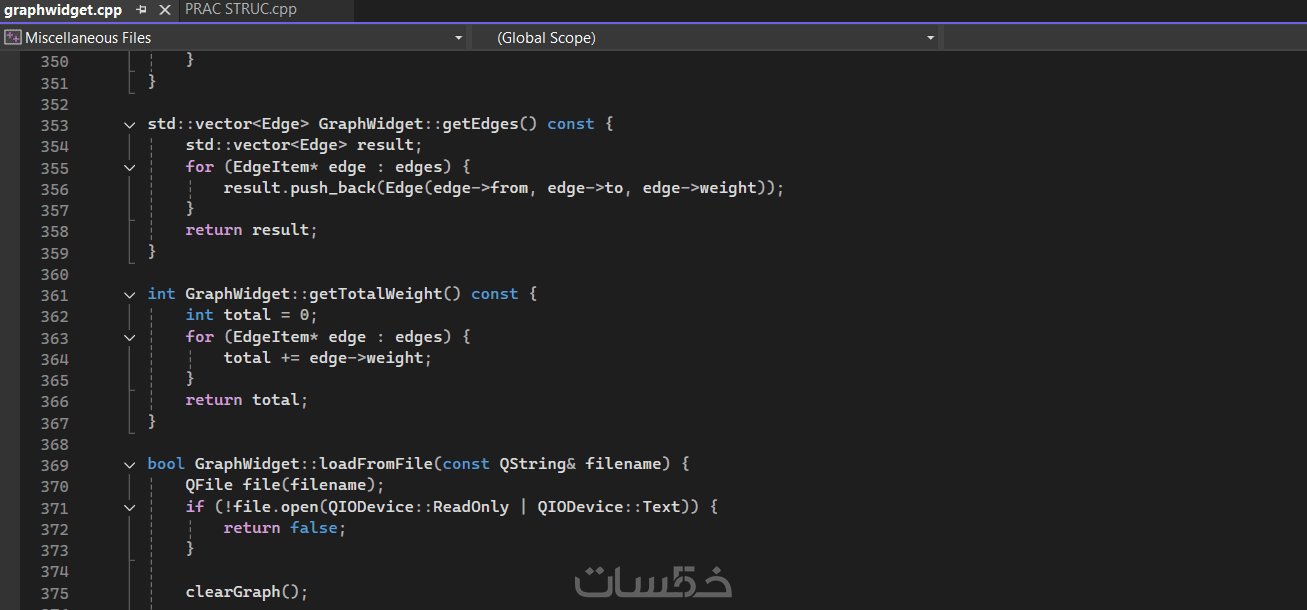Open the Global Scope dropdown

930,38
